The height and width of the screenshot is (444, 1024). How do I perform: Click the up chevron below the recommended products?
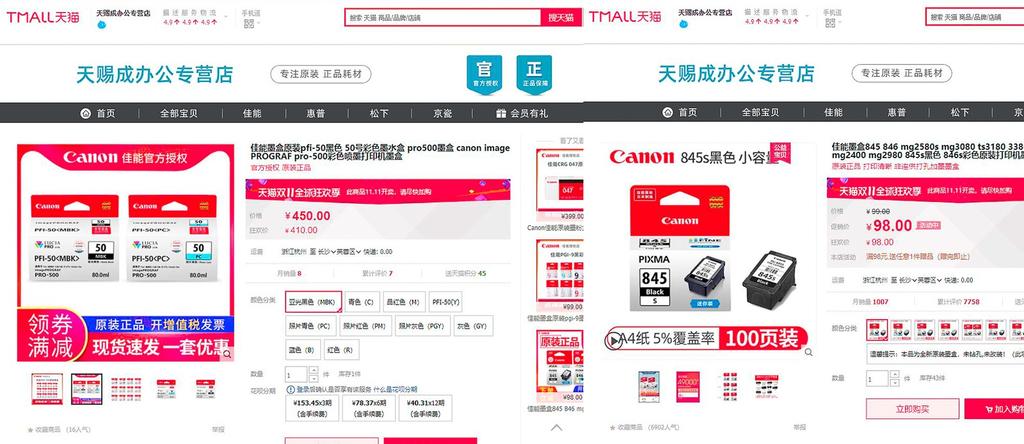coord(556,428)
